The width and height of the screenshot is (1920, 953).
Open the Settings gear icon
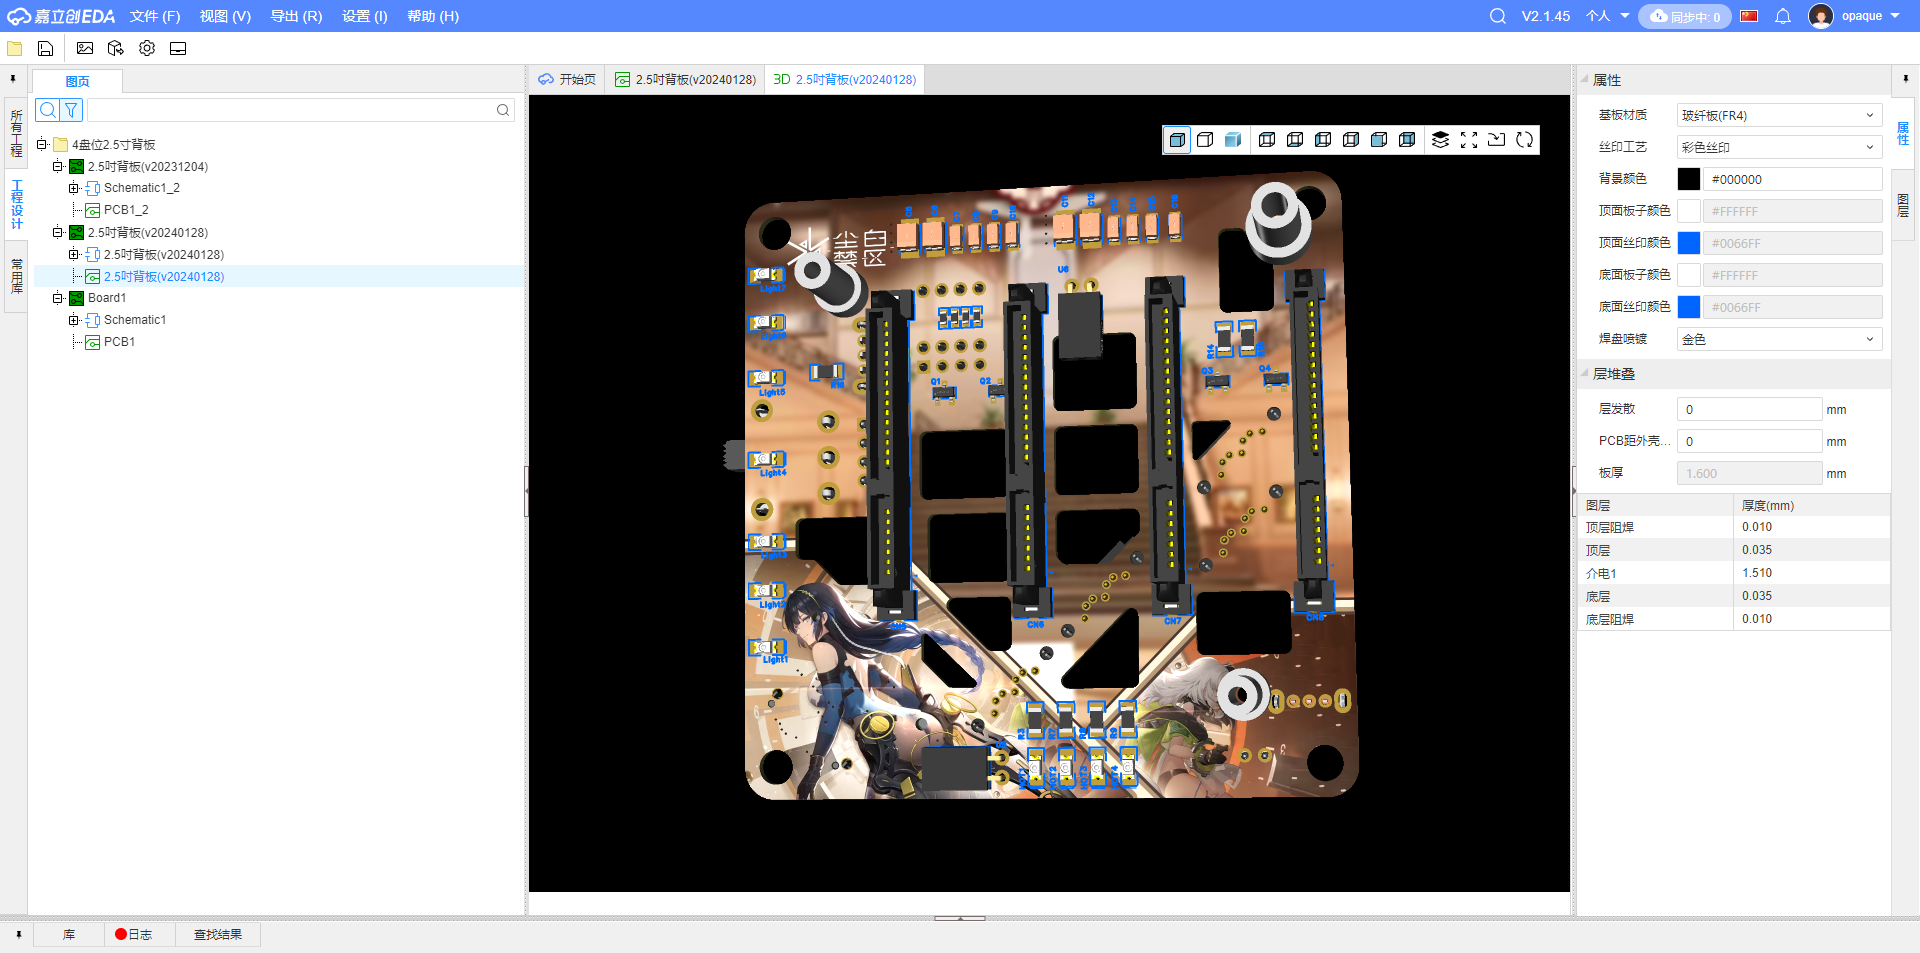146,47
